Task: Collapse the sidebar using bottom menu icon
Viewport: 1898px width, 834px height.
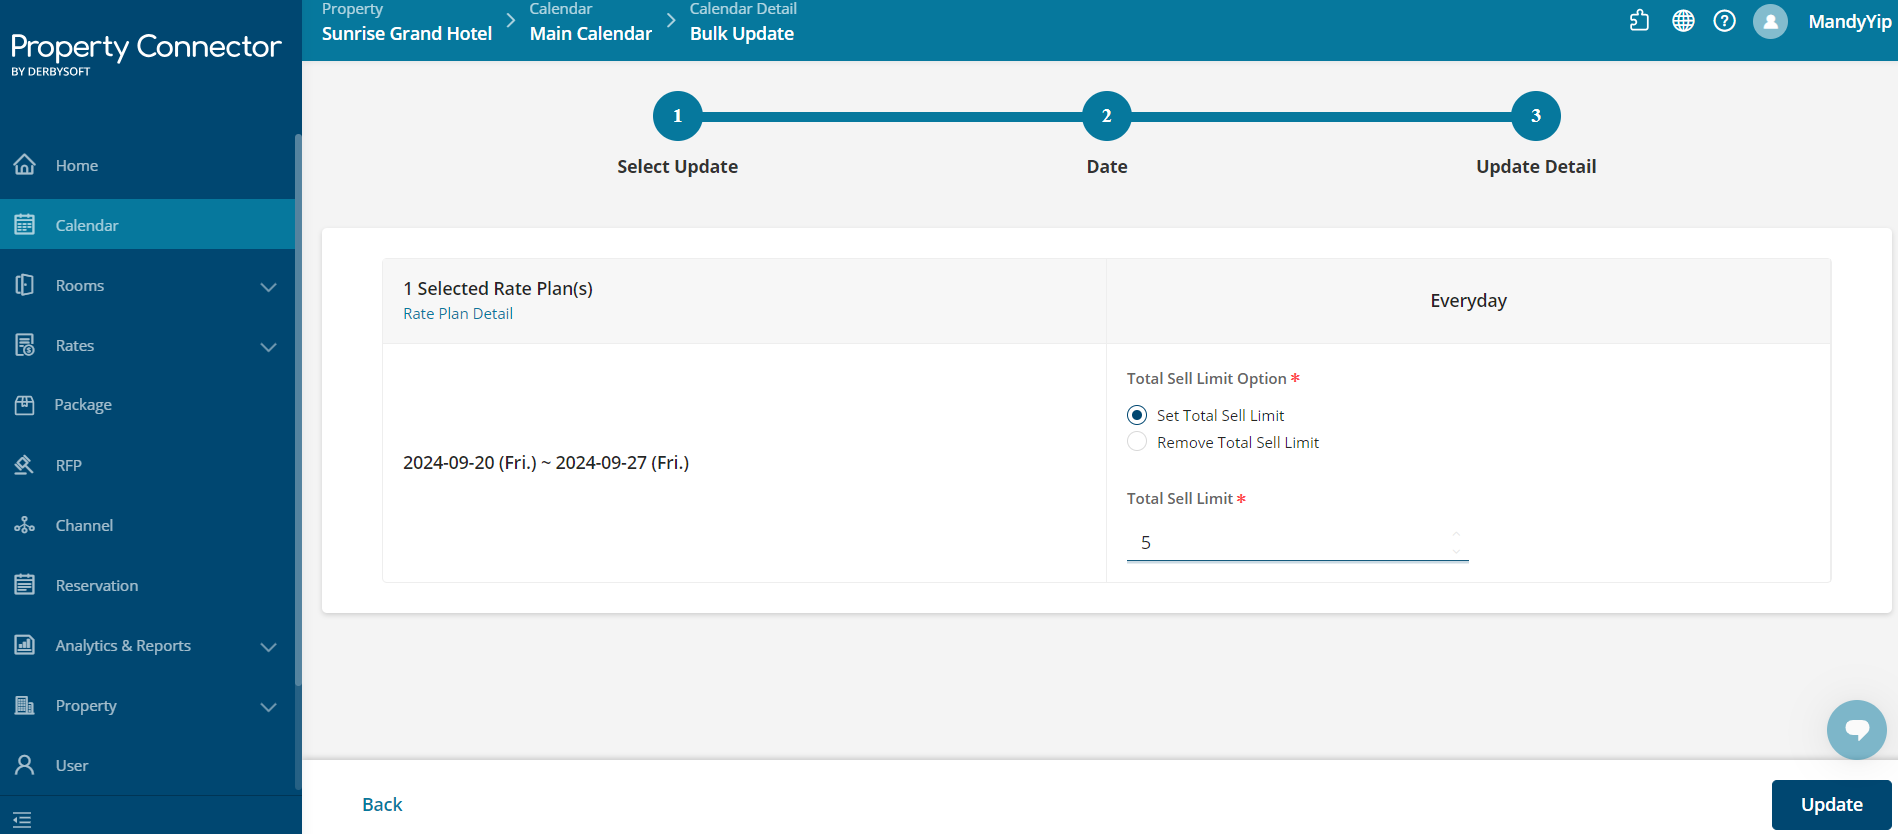Action: tap(22, 820)
